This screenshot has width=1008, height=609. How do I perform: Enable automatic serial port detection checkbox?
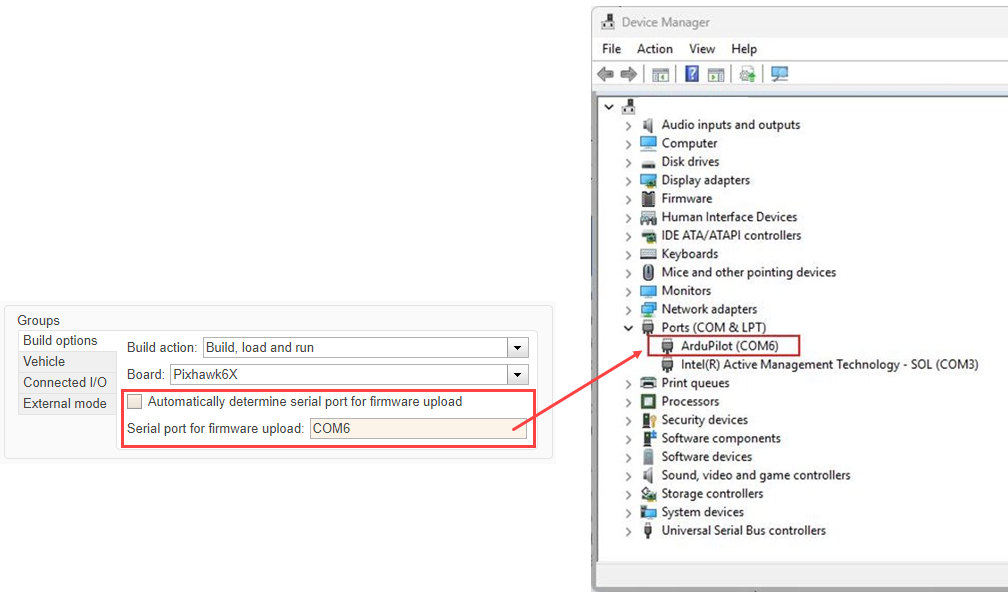[x=135, y=402]
